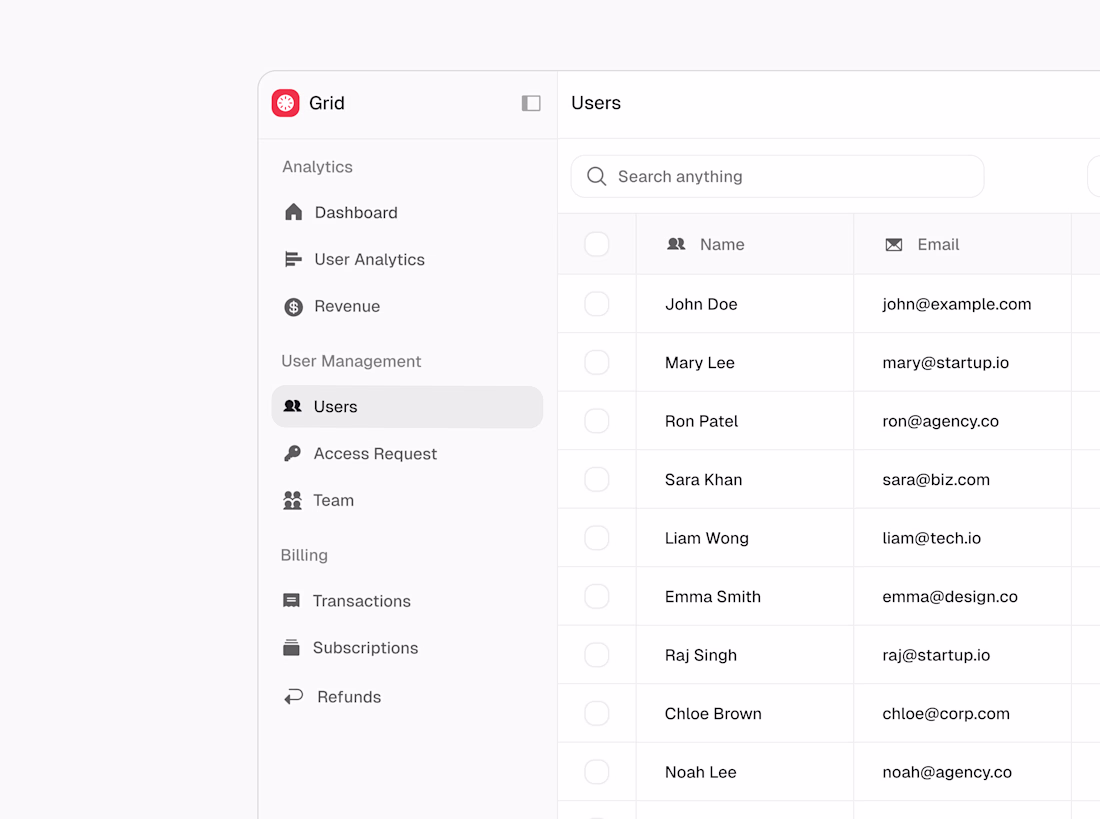Click email liam@tech.io

pyautogui.click(x=932, y=538)
